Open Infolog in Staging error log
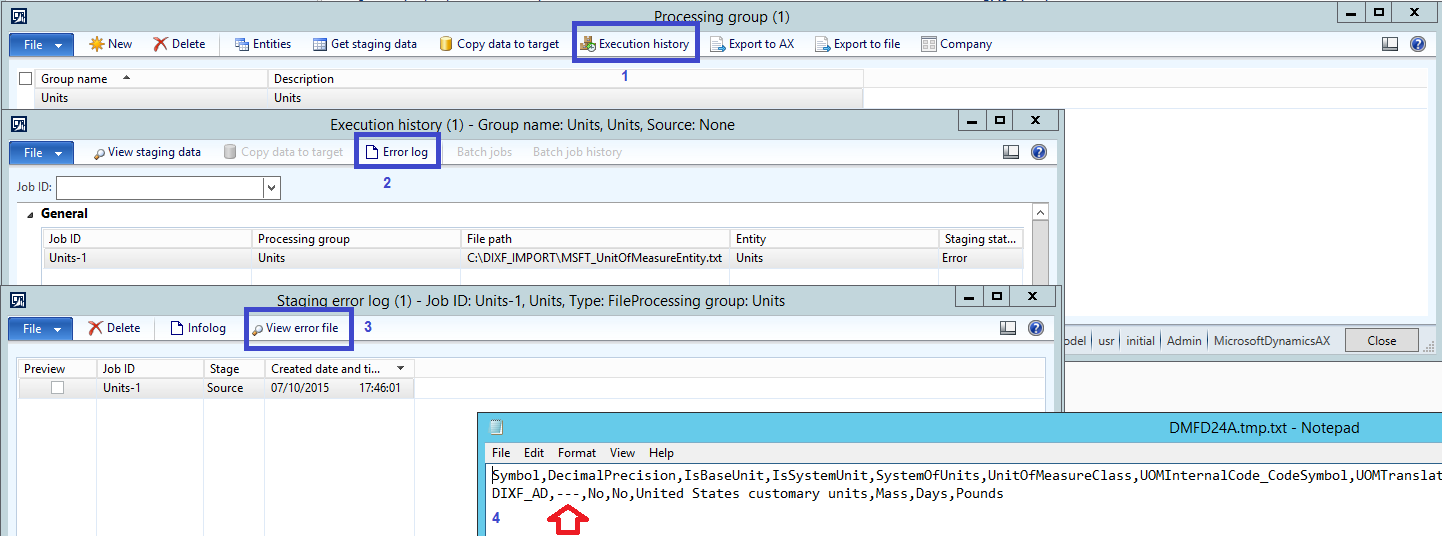This screenshot has height=536, width=1442. point(198,328)
